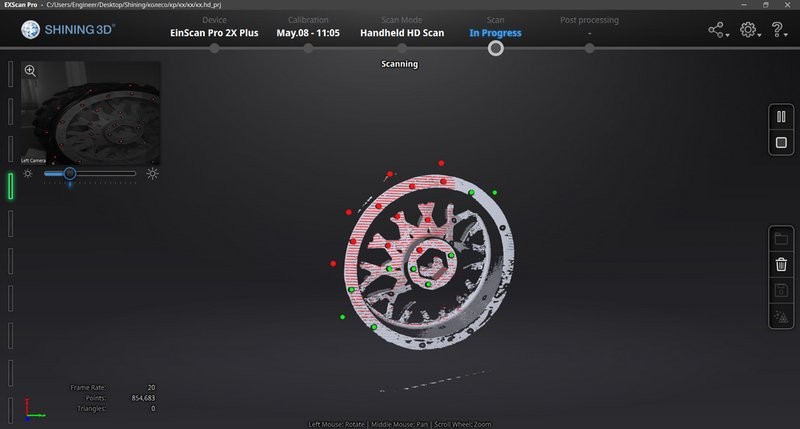800x429 pixels.
Task: Pause the ongoing scan
Action: tap(781, 117)
